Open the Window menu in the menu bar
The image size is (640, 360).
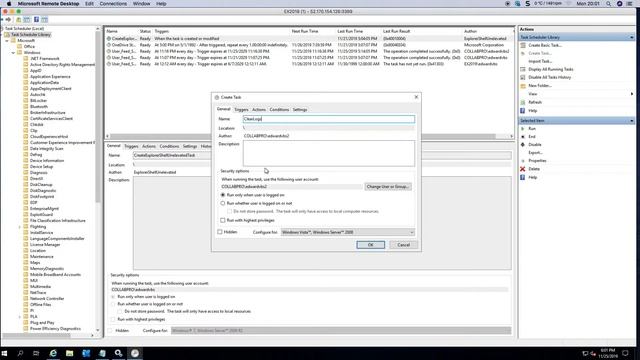pyautogui.click(x=142, y=4)
